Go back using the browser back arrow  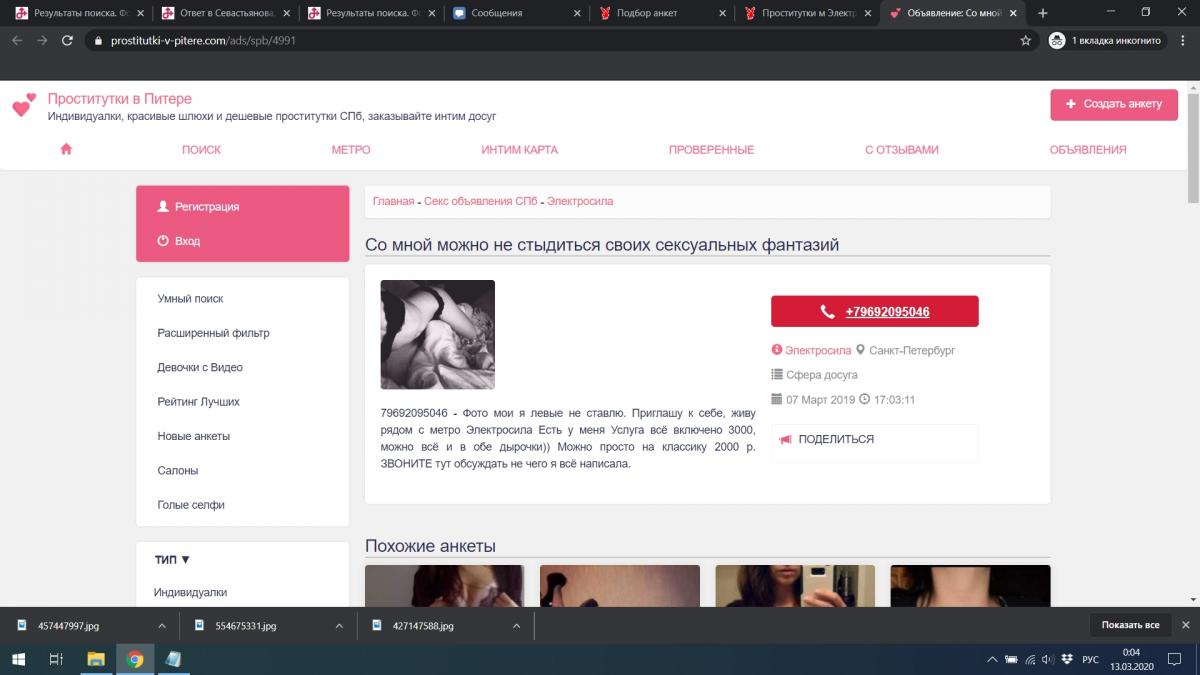[17, 41]
